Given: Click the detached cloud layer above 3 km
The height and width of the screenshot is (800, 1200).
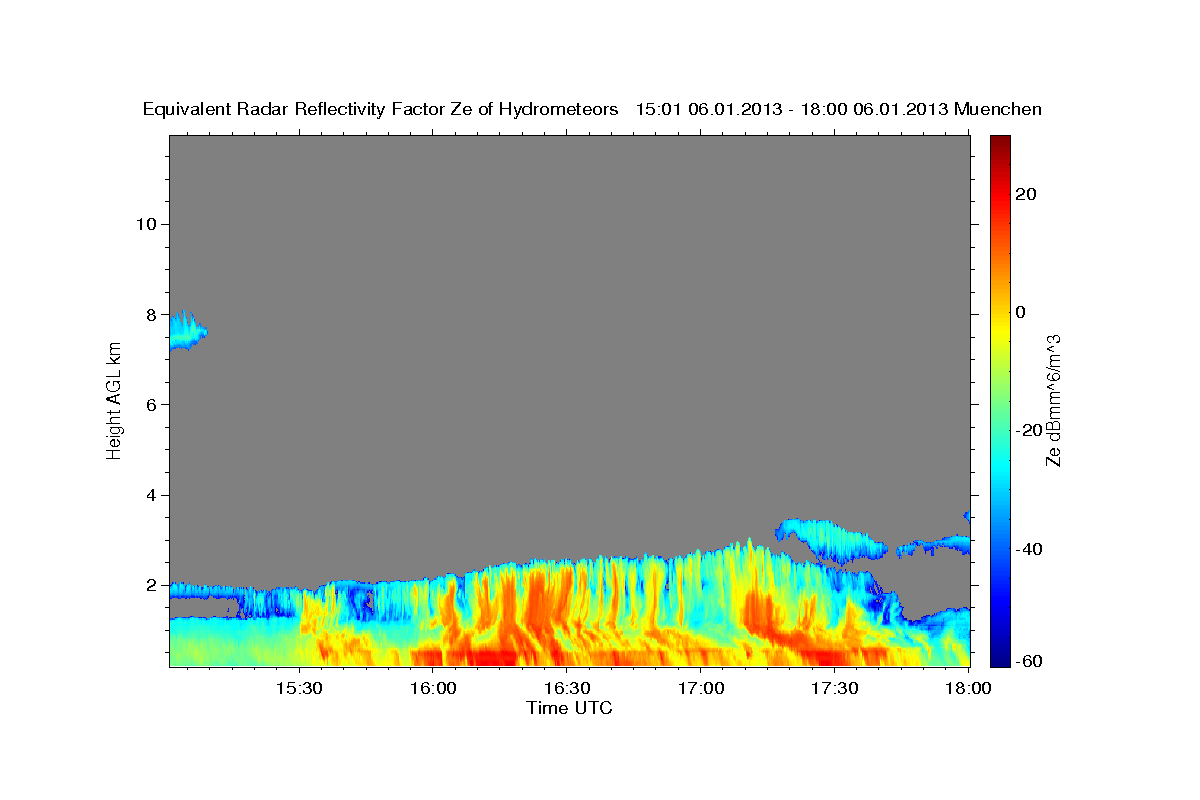Looking at the screenshot, I should [831, 539].
